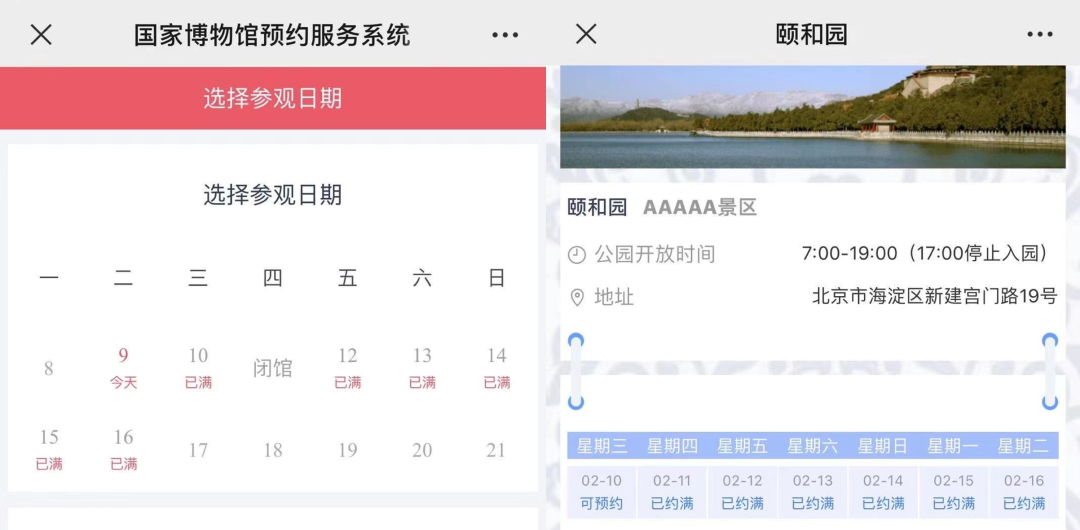1080x530 pixels.
Task: Select date 10 marked 已满
Action: (x=198, y=368)
